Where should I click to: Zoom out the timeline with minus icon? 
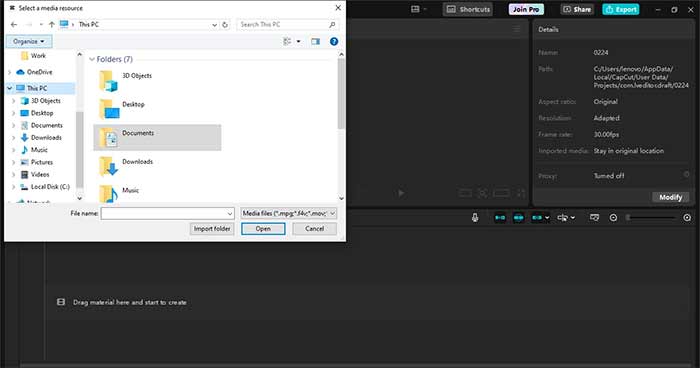click(613, 217)
